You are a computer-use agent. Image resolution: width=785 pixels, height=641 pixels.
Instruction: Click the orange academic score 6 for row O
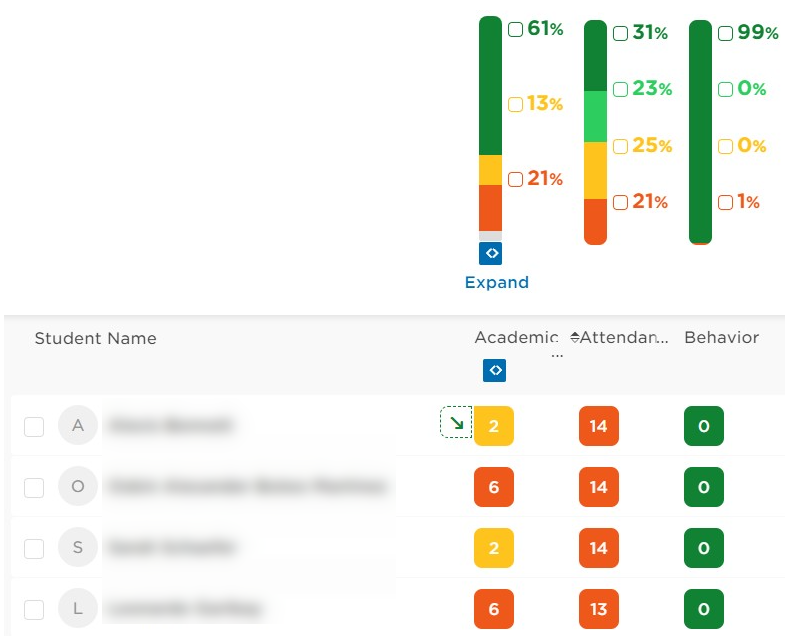tap(494, 487)
